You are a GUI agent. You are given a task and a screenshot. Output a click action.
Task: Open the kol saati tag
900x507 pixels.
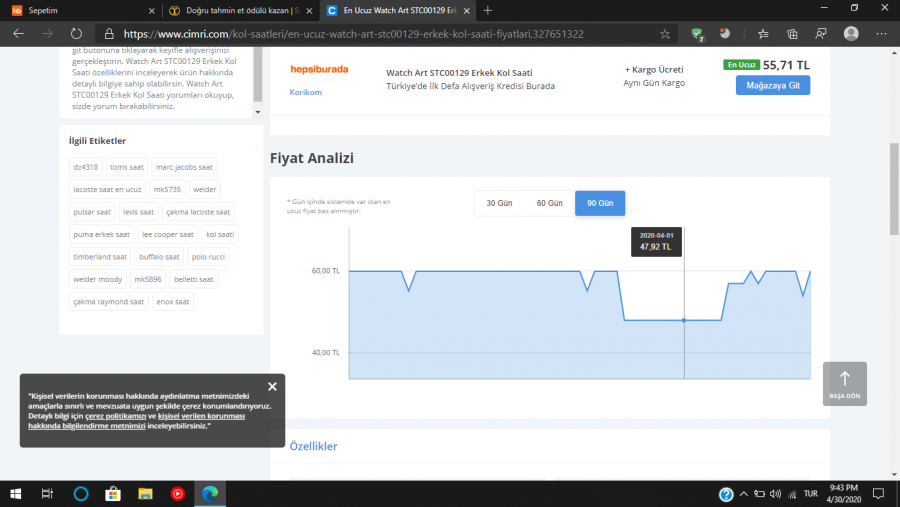pyautogui.click(x=220, y=234)
